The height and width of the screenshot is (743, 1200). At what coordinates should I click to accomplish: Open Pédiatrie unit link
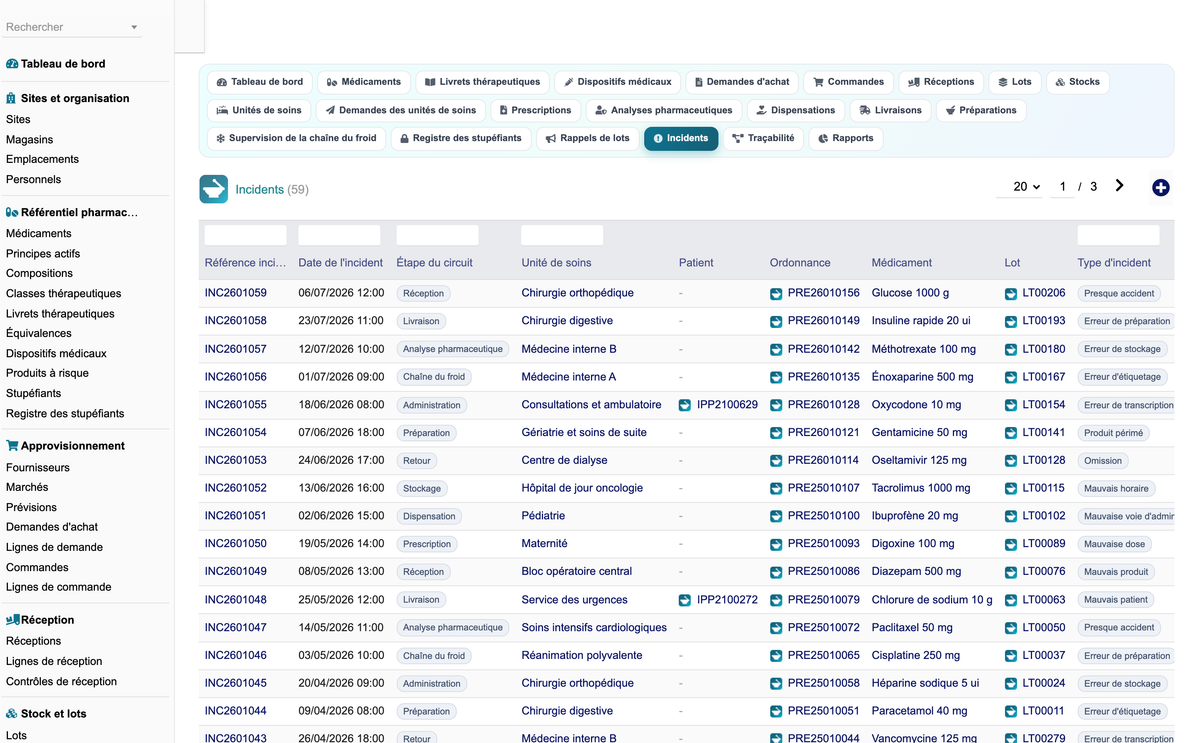[543, 516]
